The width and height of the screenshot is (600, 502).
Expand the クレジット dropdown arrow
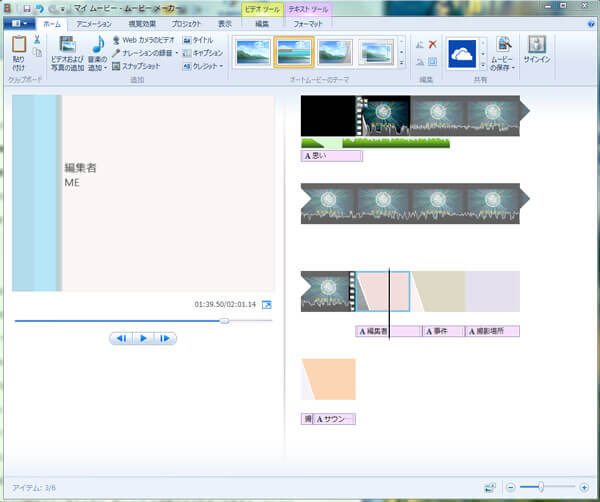pos(221,66)
